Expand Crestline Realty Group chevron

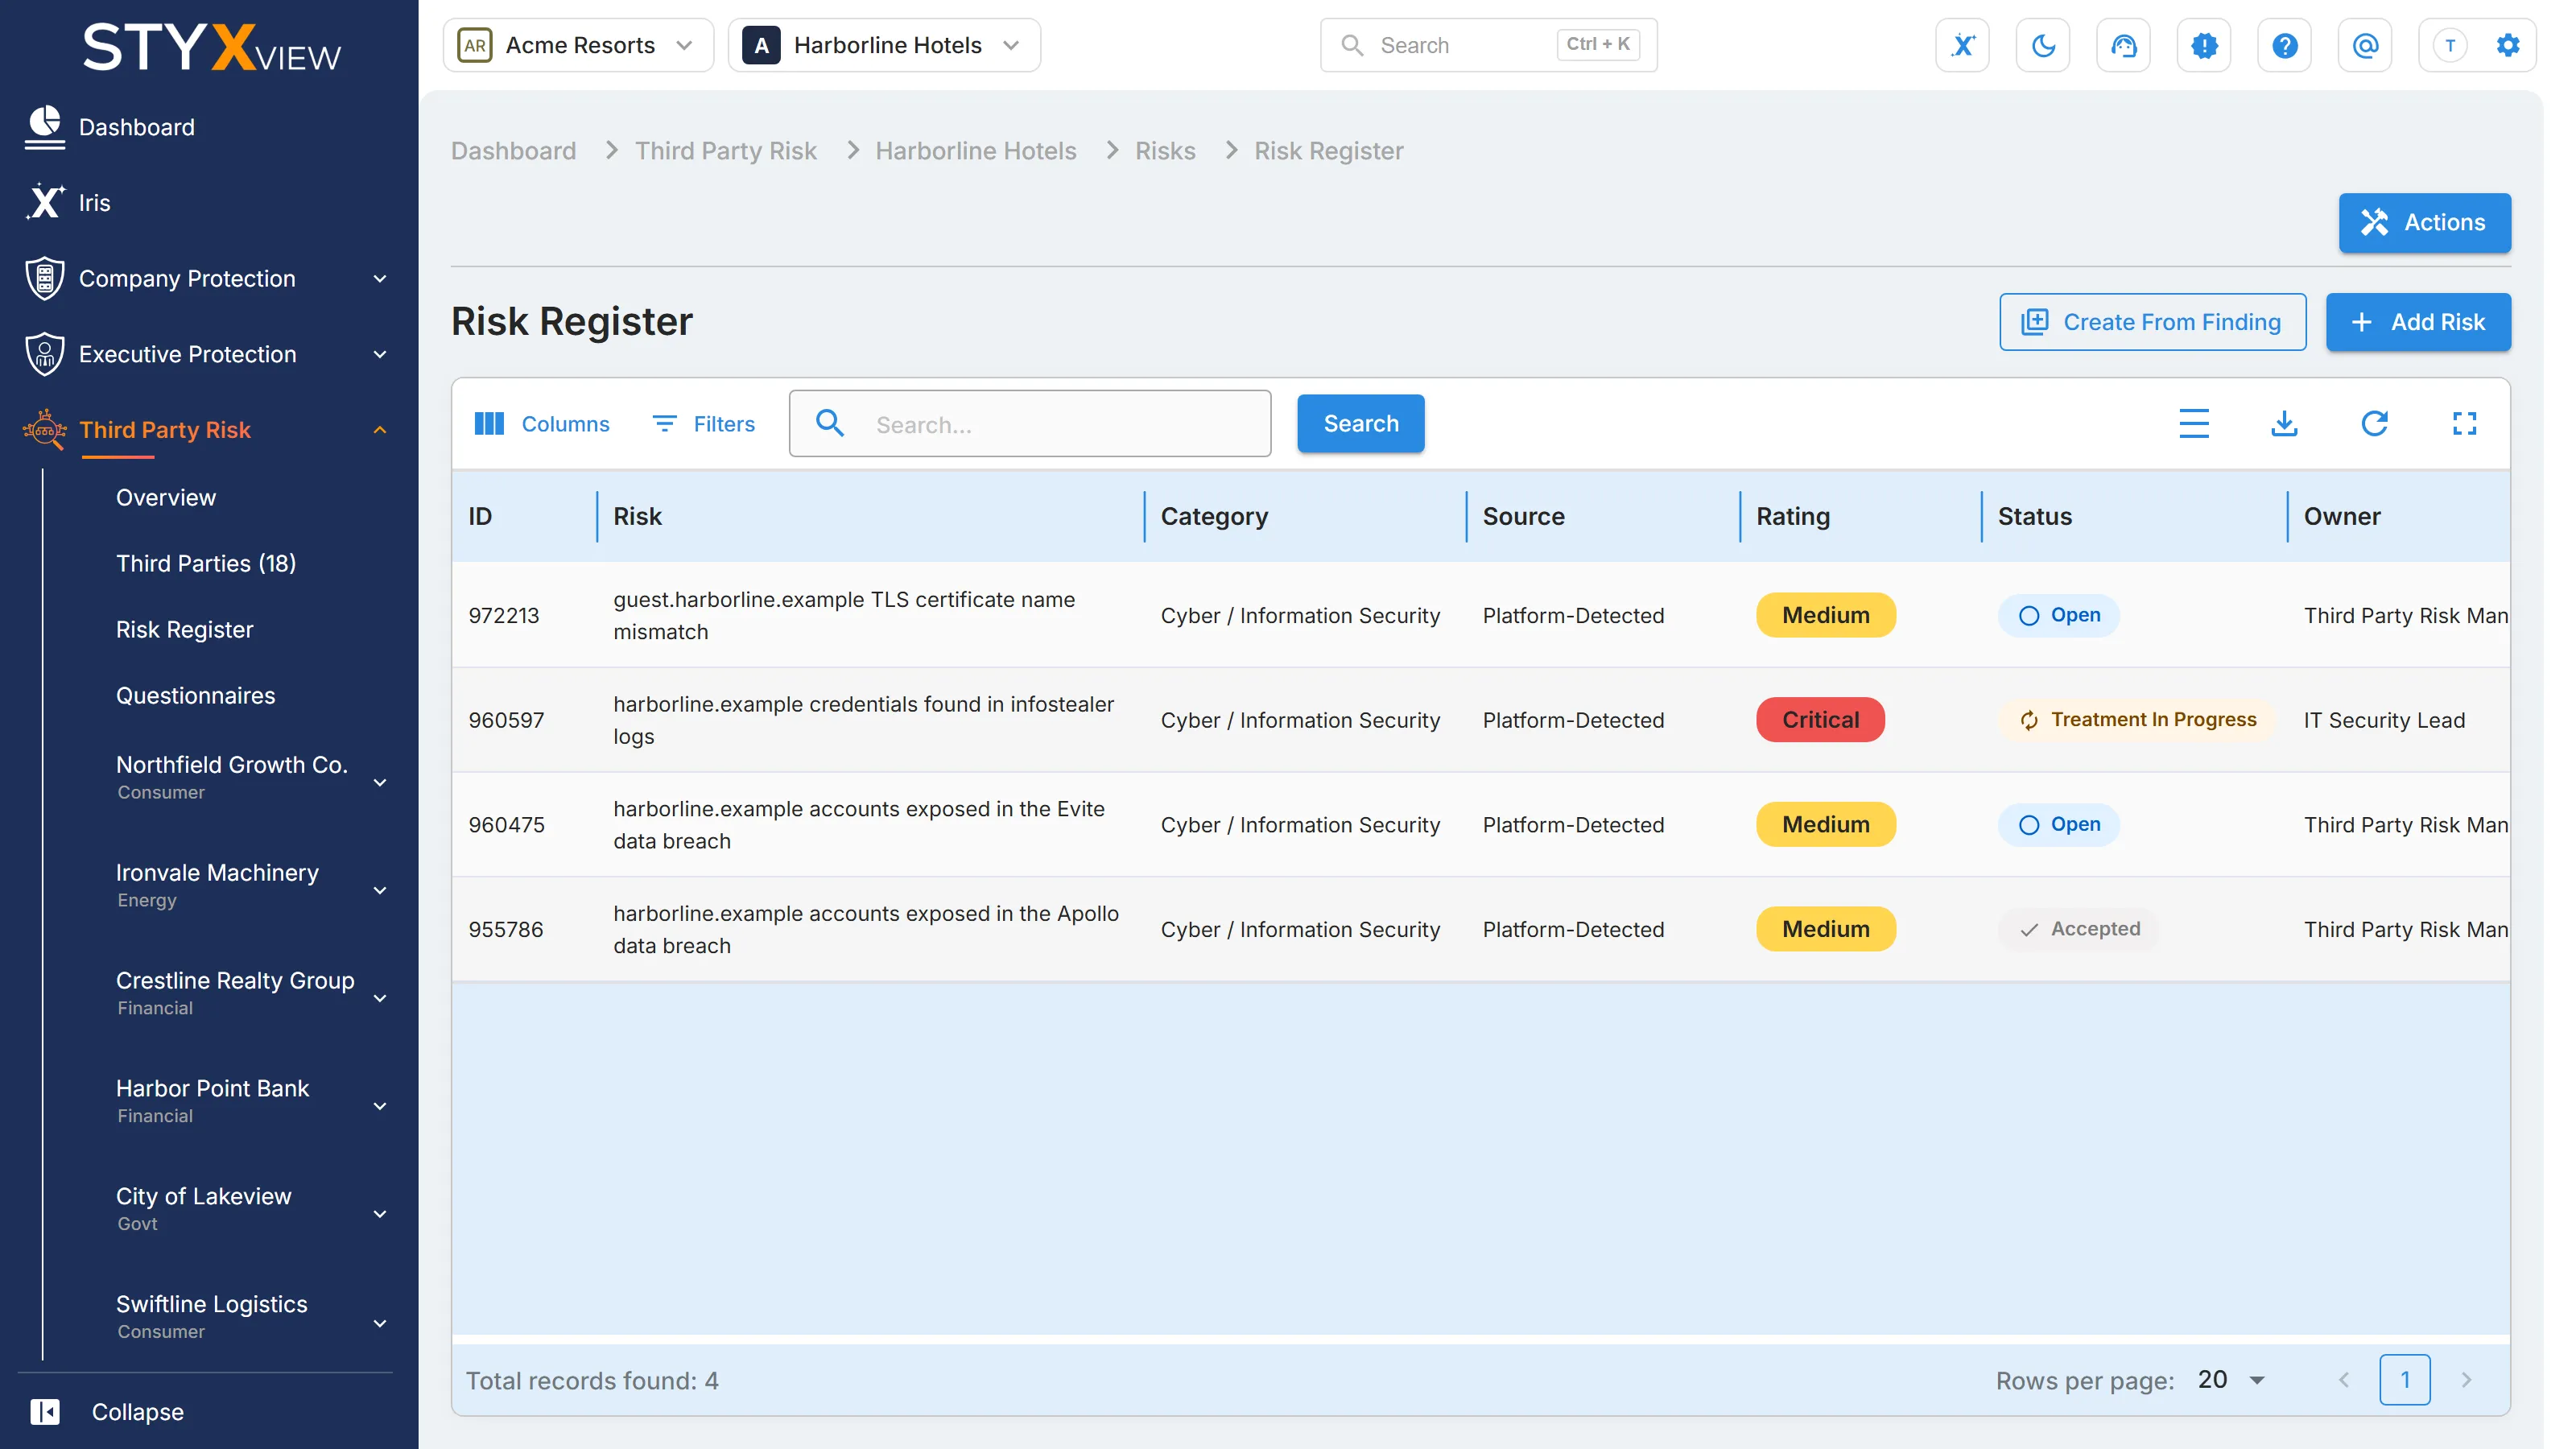pos(380,998)
